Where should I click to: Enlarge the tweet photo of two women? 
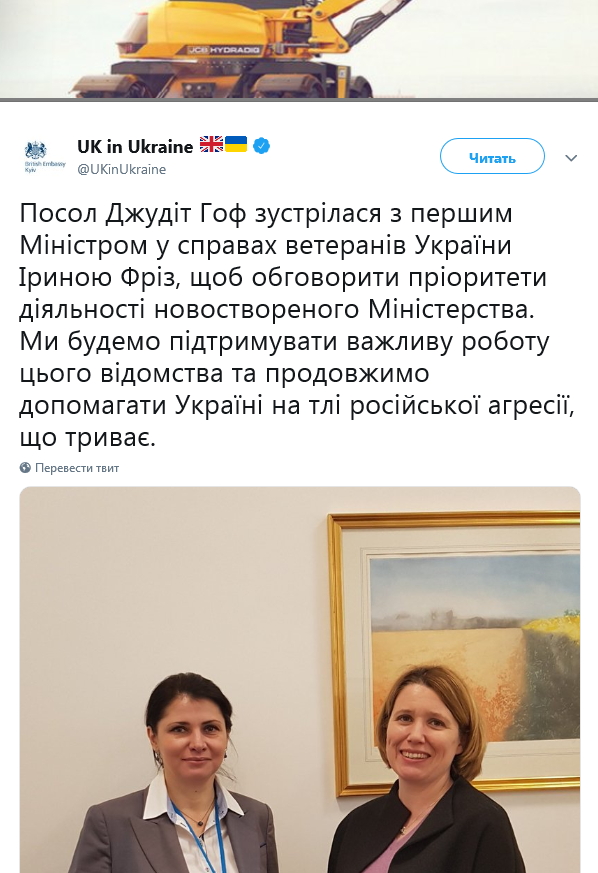pyautogui.click(x=300, y=680)
